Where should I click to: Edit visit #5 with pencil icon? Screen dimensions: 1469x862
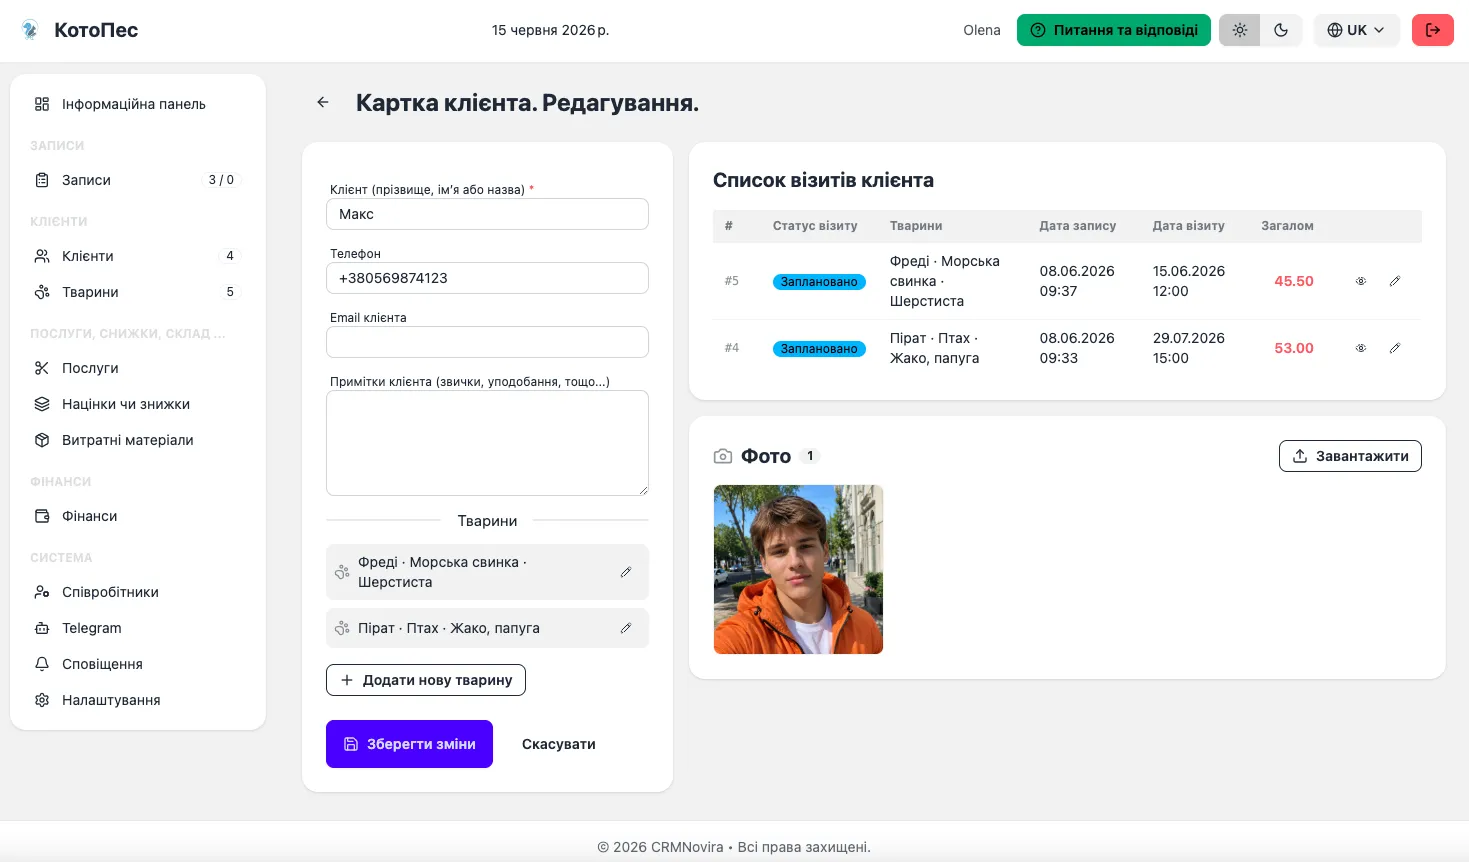coord(1395,281)
